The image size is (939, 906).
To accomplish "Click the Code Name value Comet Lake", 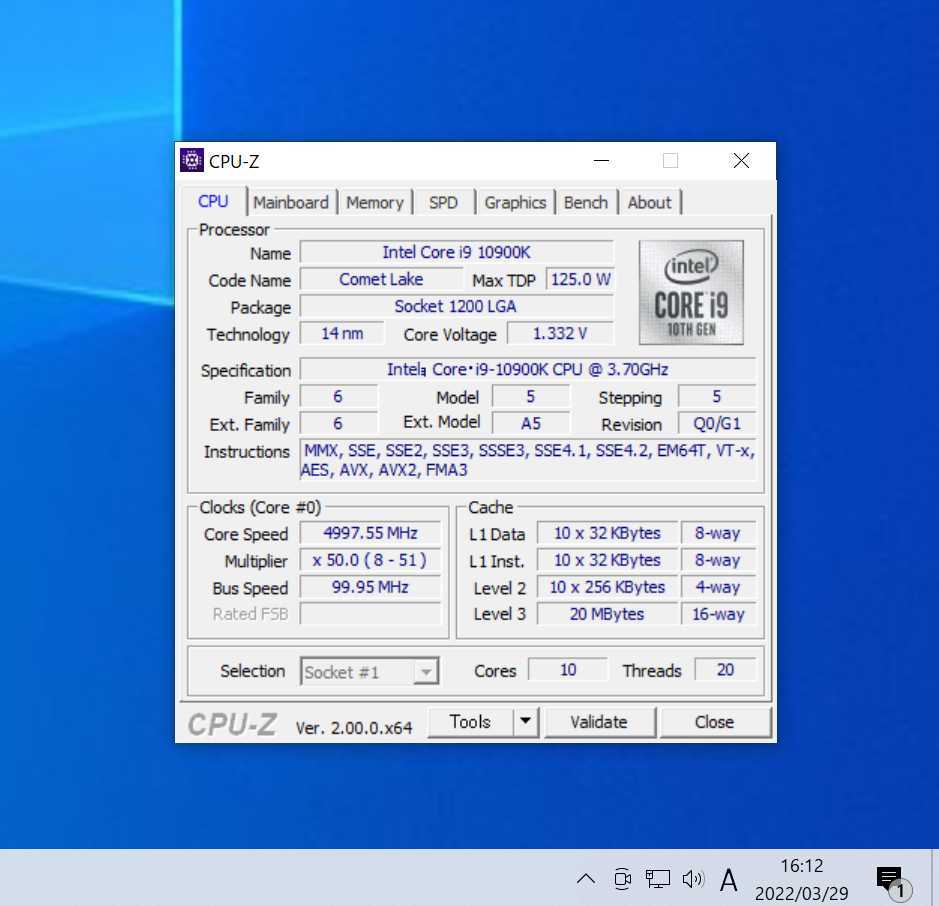I will [x=381, y=280].
